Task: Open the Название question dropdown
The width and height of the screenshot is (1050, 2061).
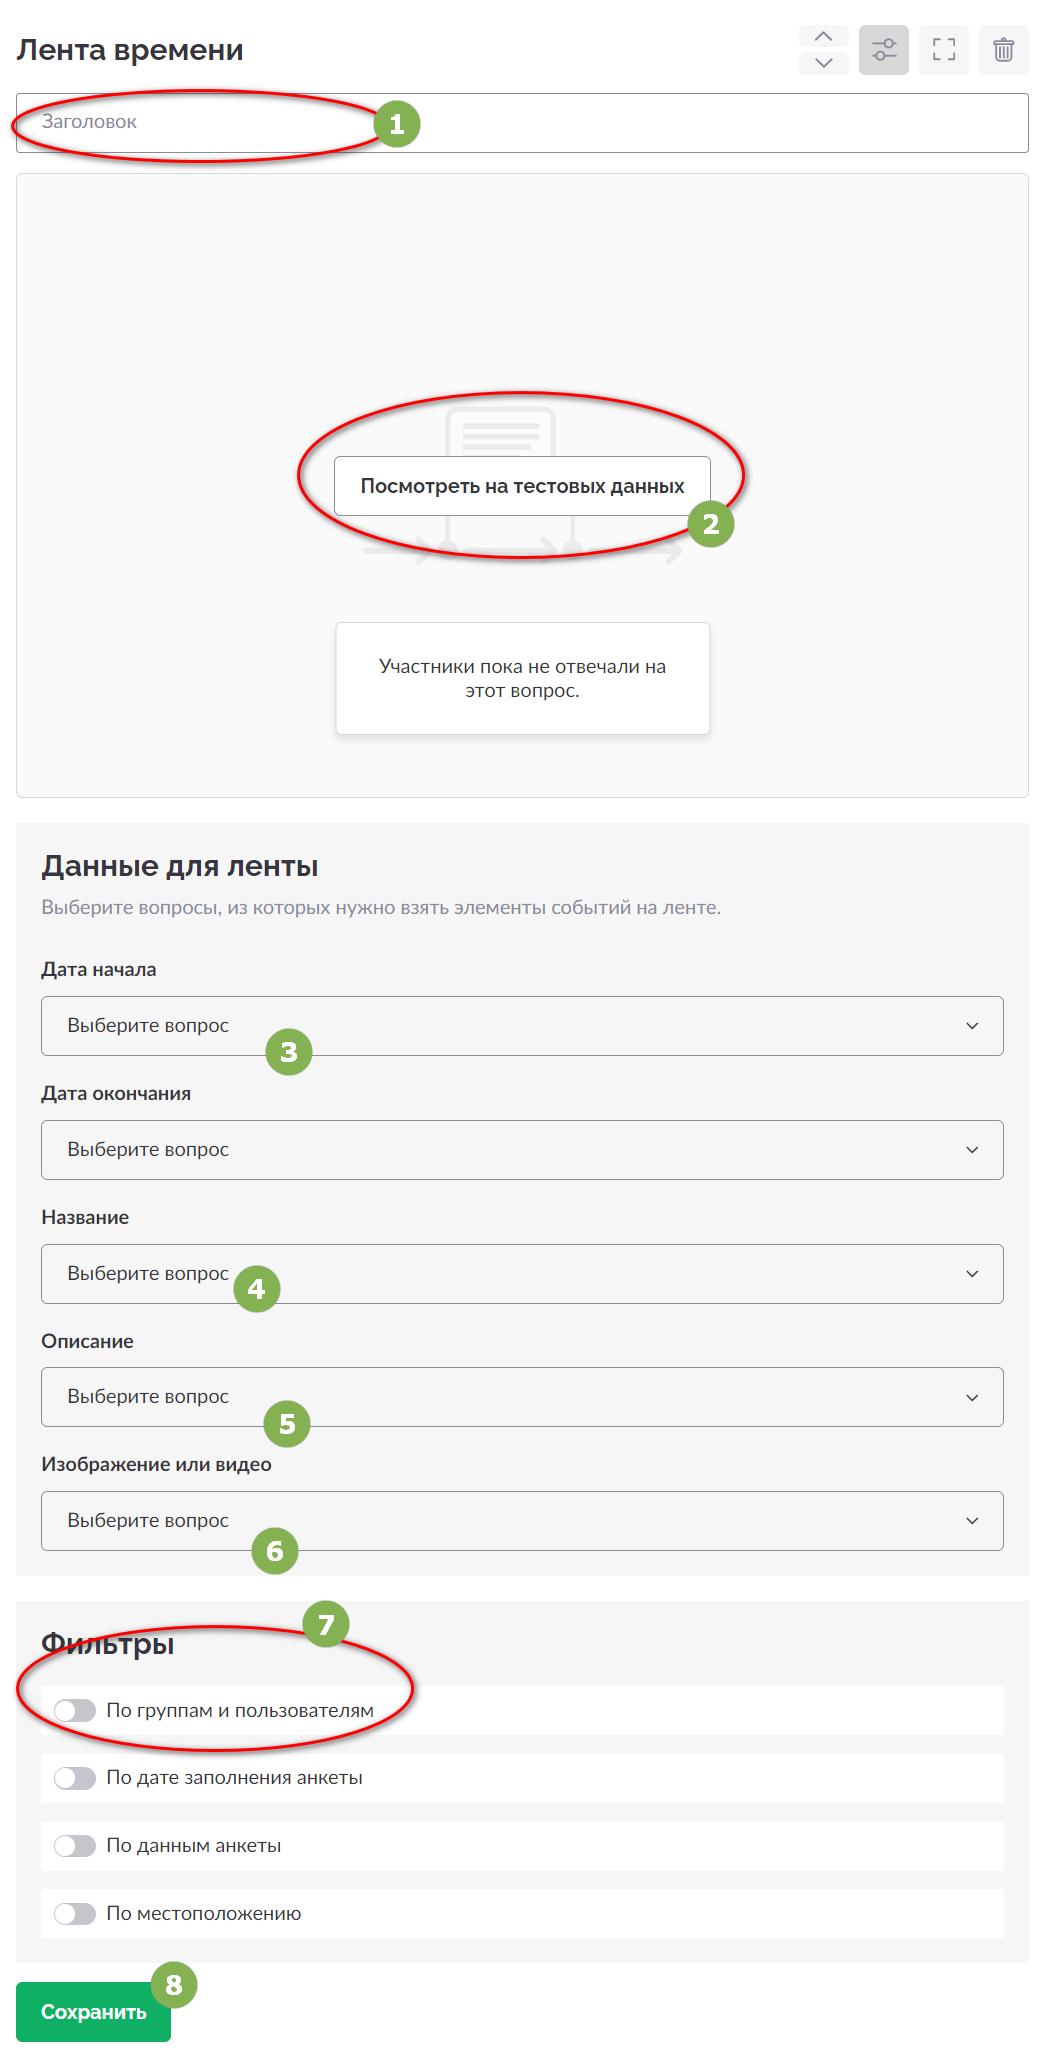Action: click(522, 1274)
